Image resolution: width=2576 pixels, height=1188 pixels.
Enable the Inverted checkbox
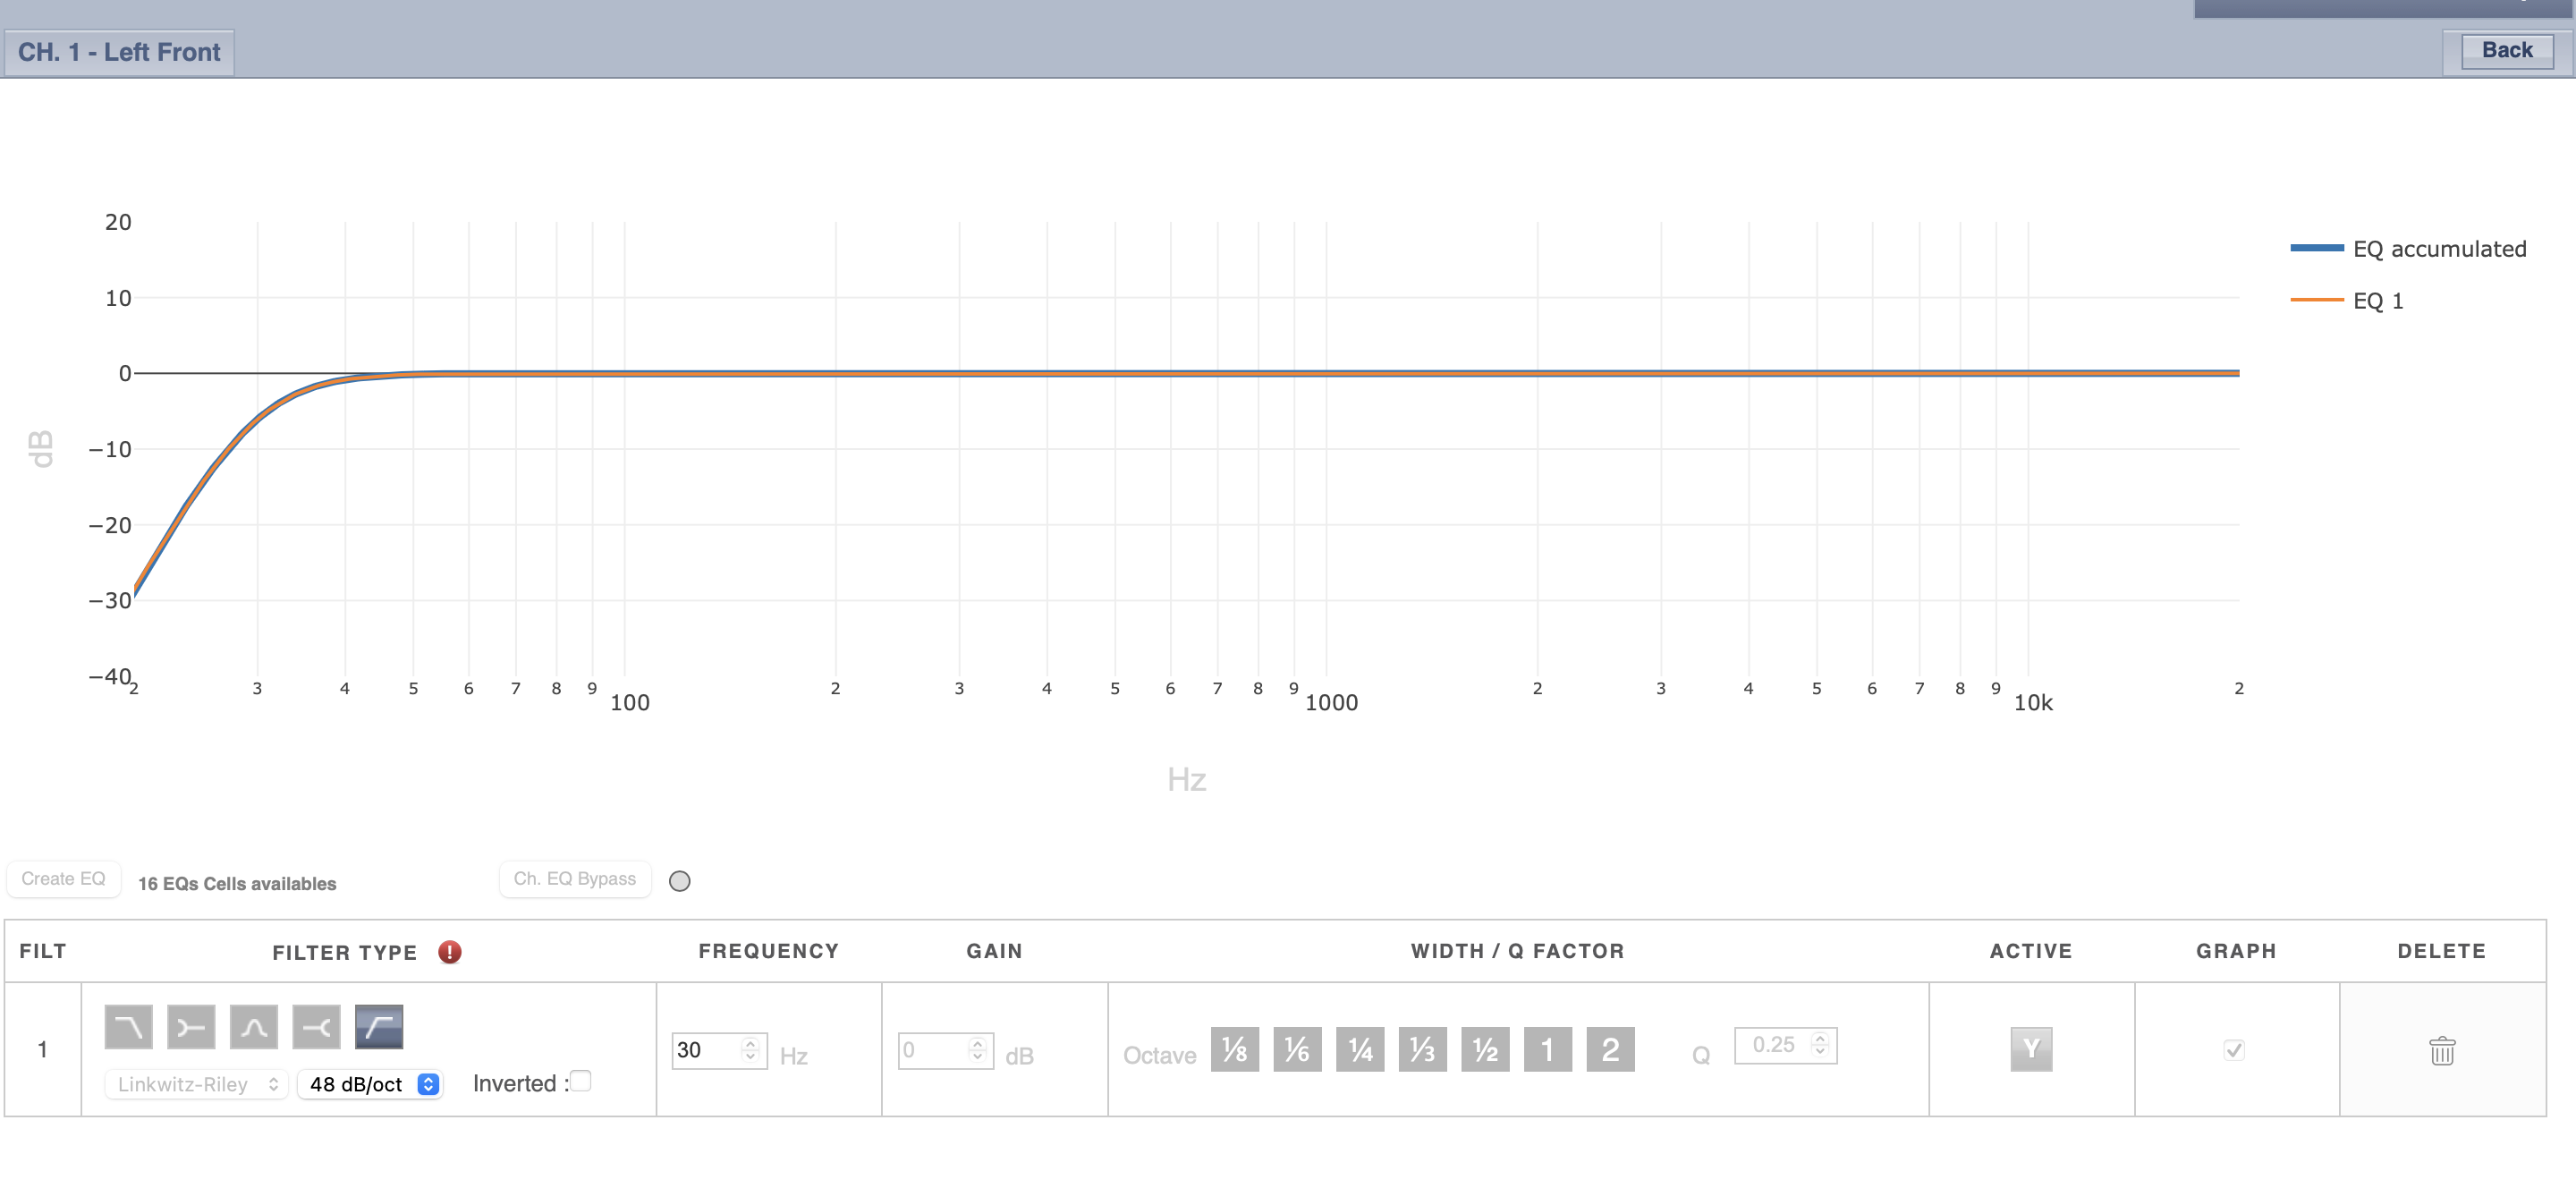click(581, 1080)
